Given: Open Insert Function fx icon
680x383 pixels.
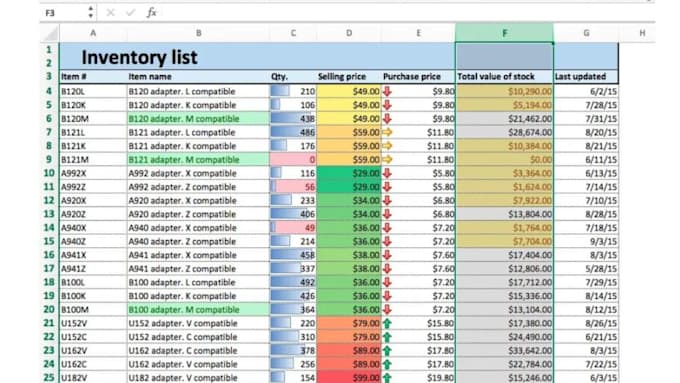Looking at the screenshot, I should 151,13.
